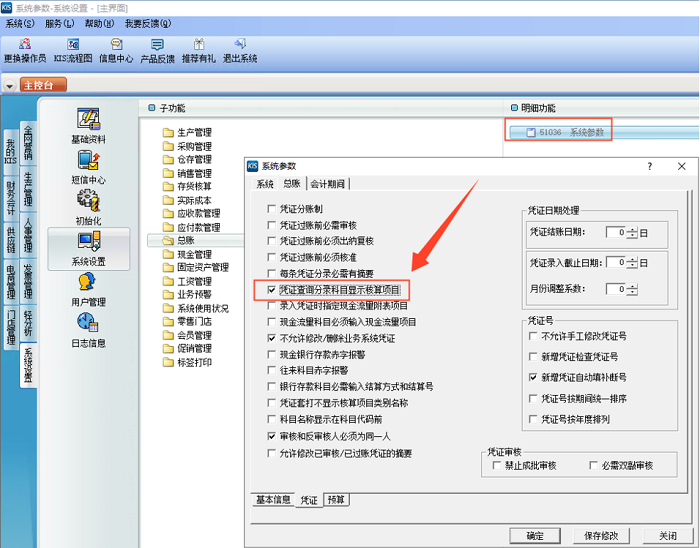Viewport: 700px width, 548px height.
Task: Enable the 凭证分账制 checkbox
Action: [271, 208]
